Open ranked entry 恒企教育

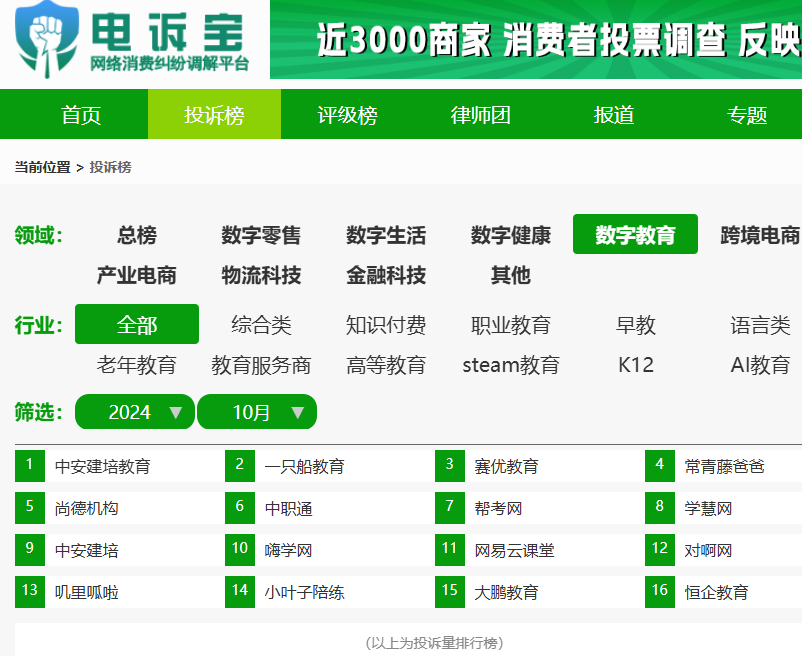pos(717,592)
